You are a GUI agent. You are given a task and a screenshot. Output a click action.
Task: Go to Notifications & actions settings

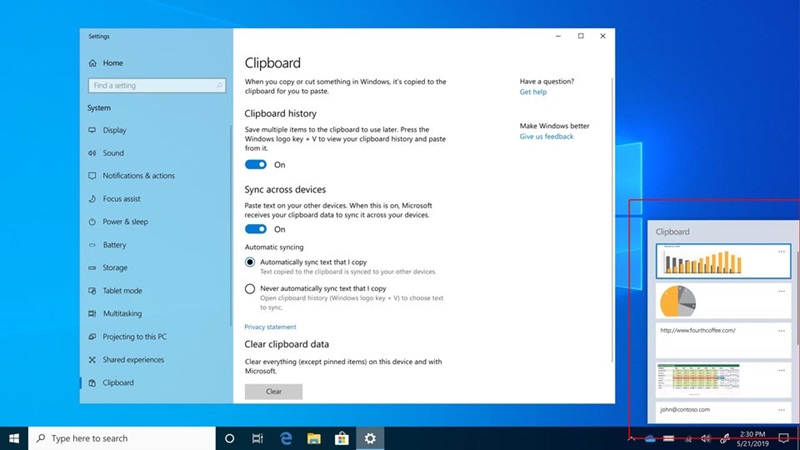pyautogui.click(x=138, y=176)
